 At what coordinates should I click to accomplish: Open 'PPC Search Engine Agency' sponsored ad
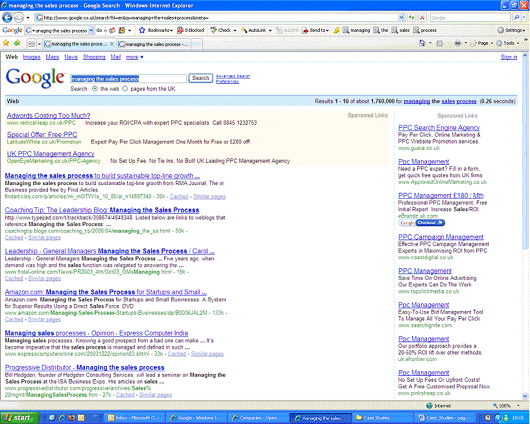(439, 128)
